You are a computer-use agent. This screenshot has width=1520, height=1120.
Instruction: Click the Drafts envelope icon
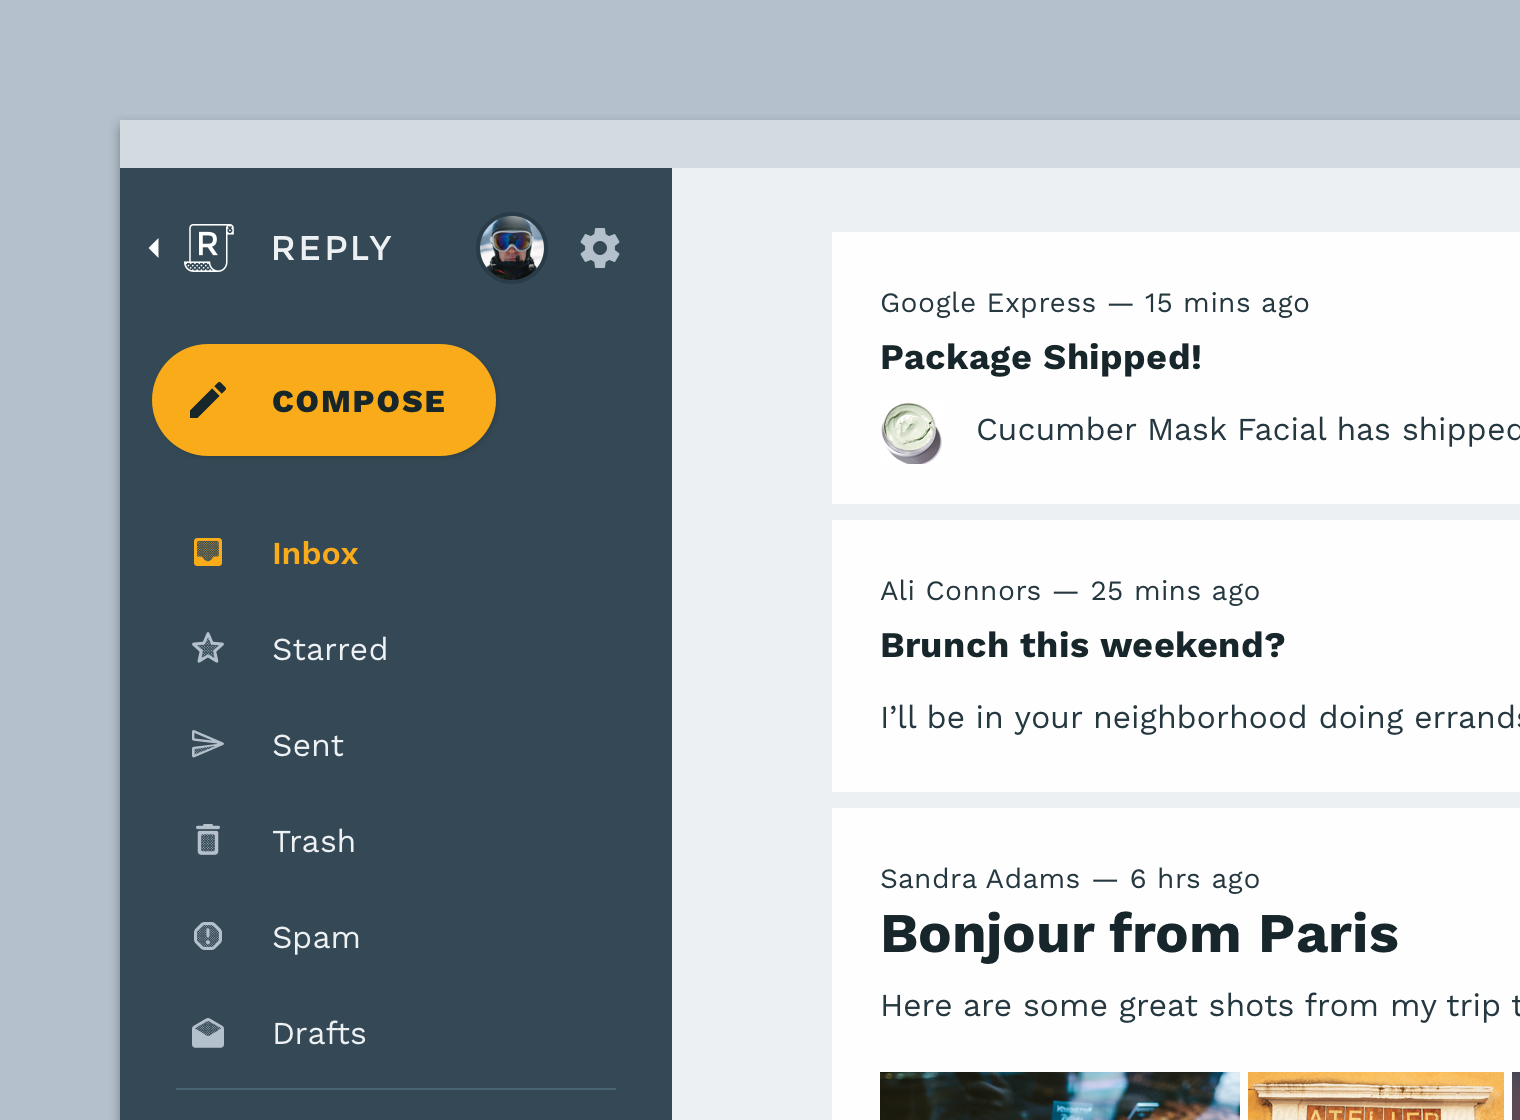point(208,1032)
